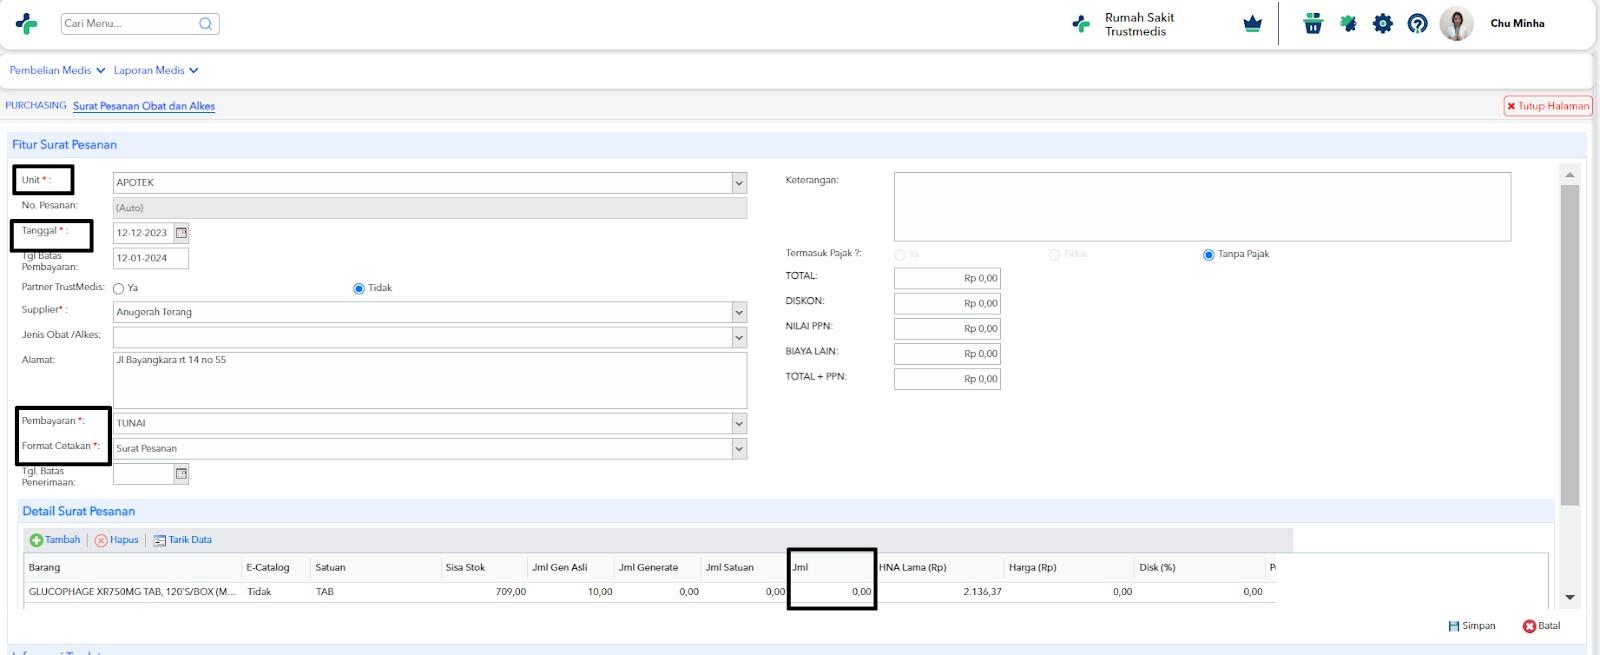
Task: Click the Surat Pesanan Obat dan Alkes tab
Action: pos(144,106)
